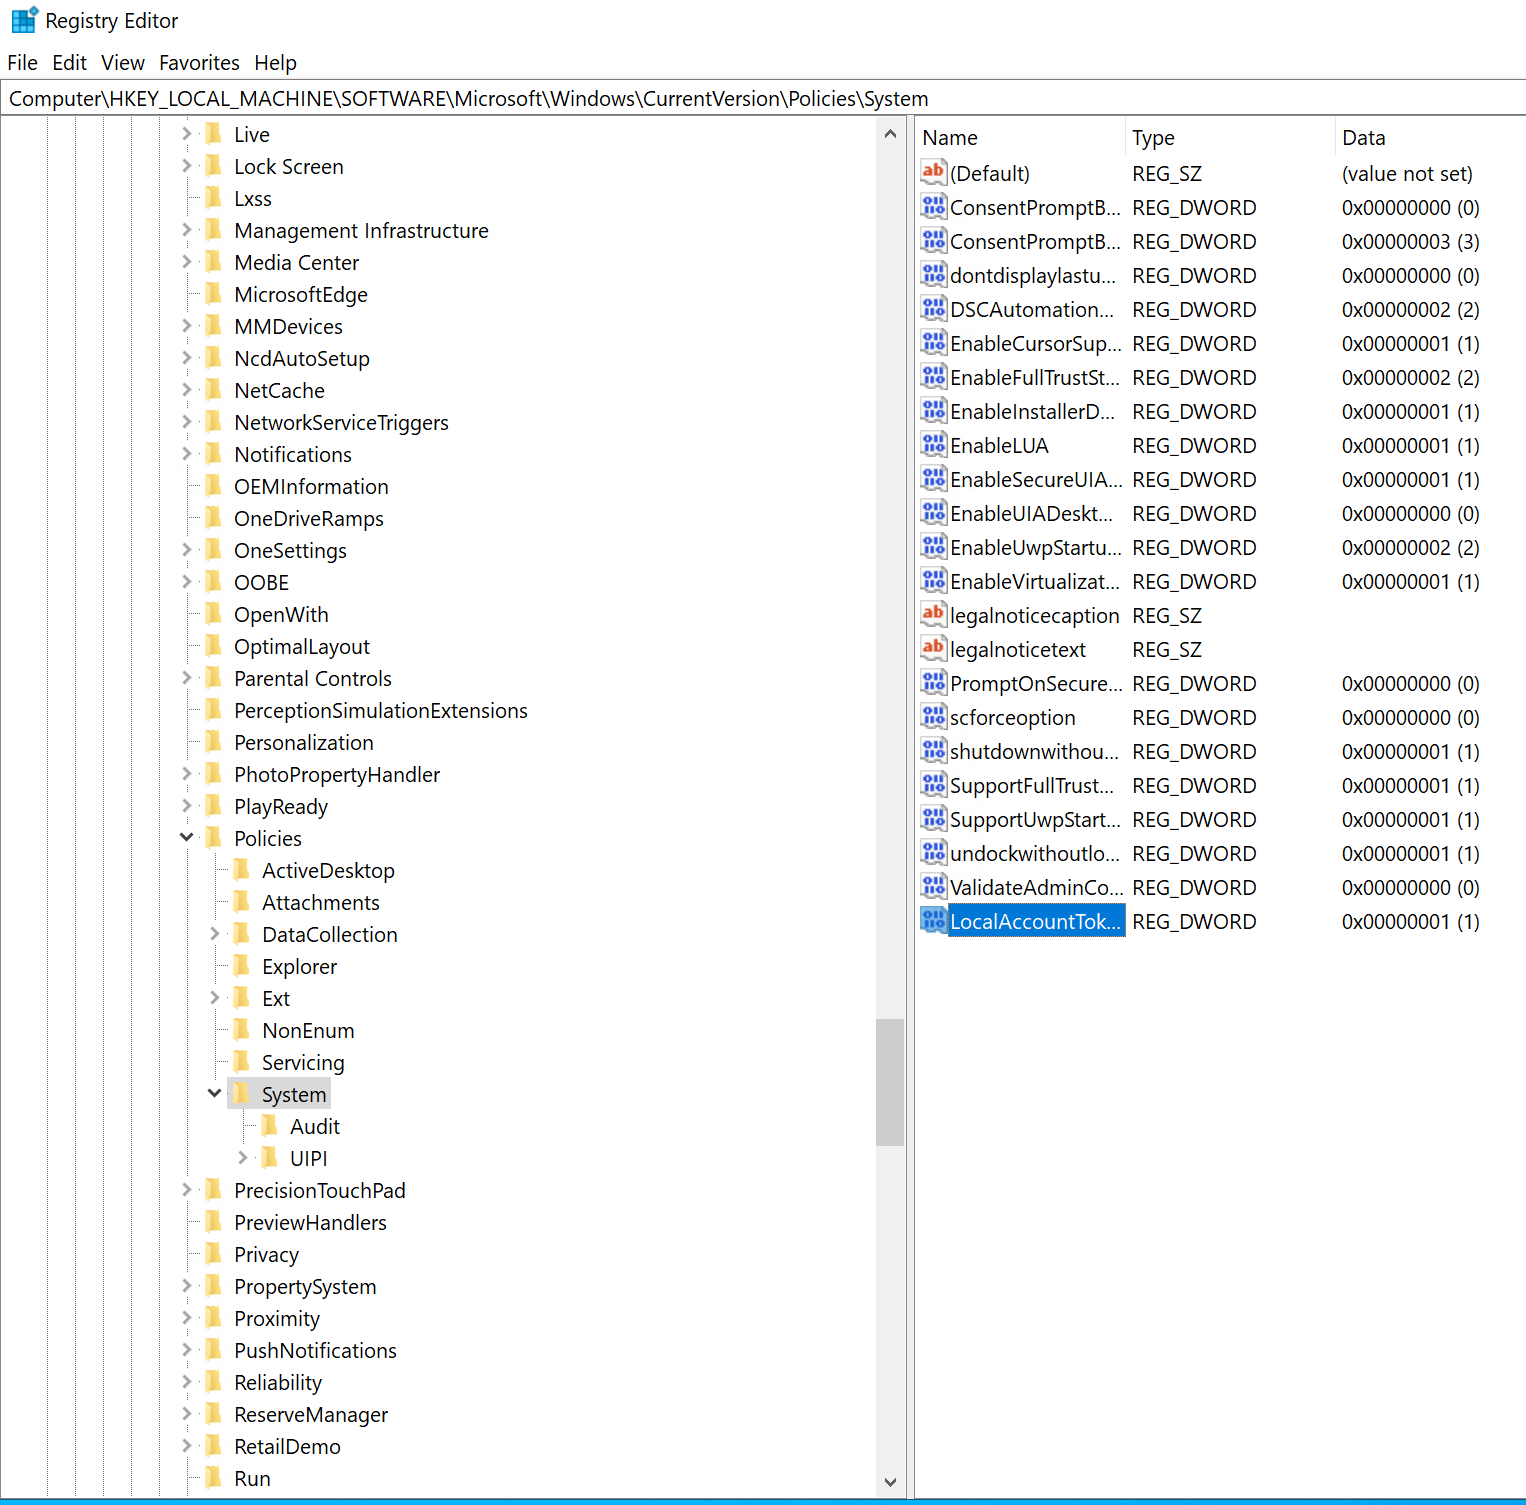Click the REG_DWORD icon beside EnableLUA
The image size is (1526, 1505).
tap(933, 444)
